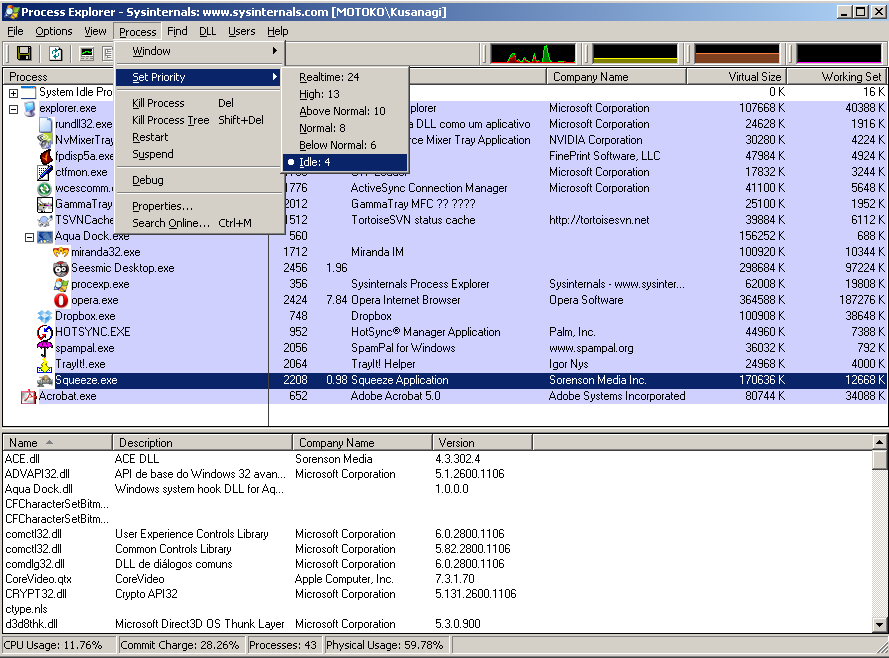
Task: Choose Restart in the Process menu
Action: tap(198, 137)
